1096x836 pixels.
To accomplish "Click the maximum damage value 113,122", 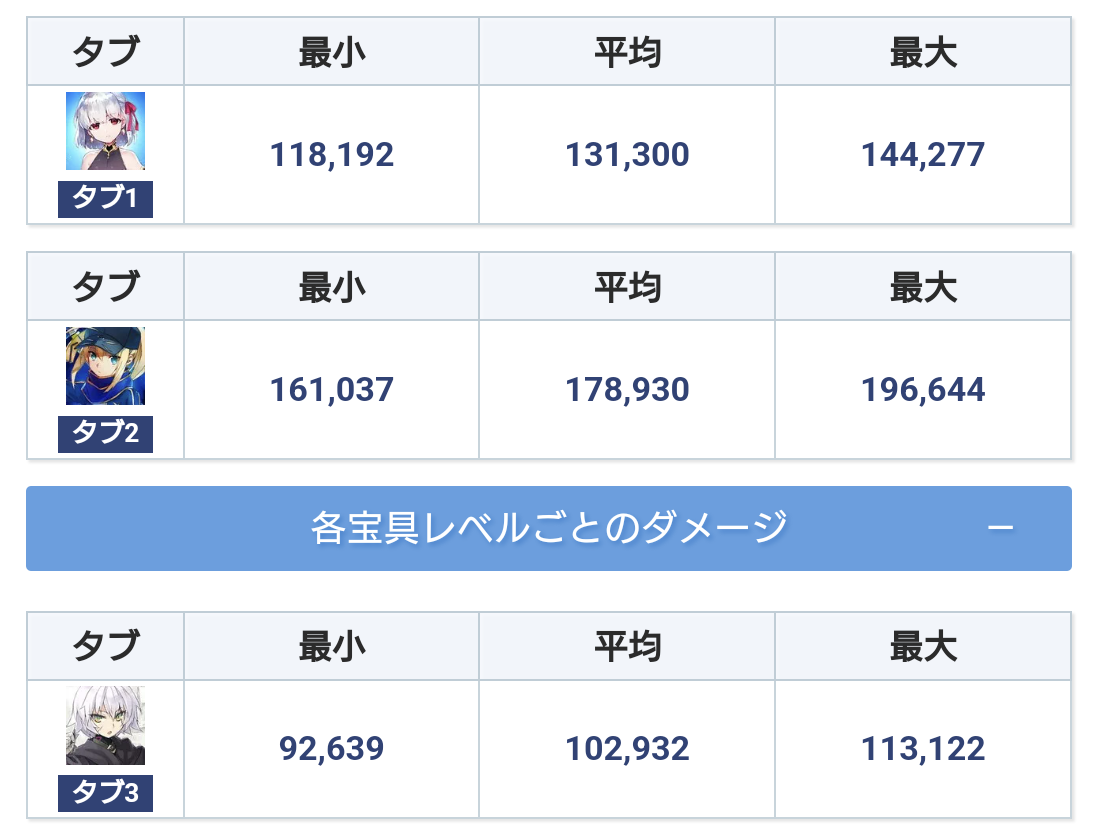I will point(923,749).
